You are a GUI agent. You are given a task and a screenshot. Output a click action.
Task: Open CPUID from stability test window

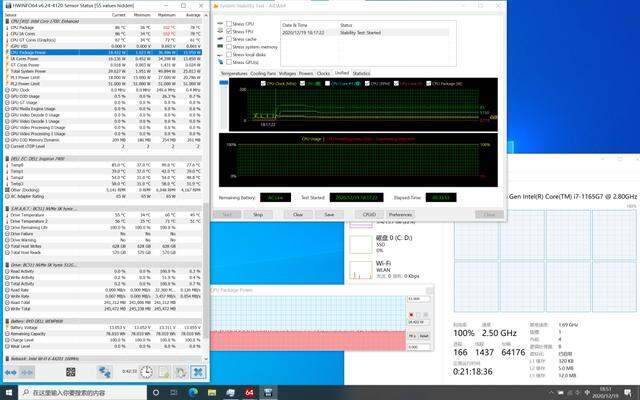[369, 215]
